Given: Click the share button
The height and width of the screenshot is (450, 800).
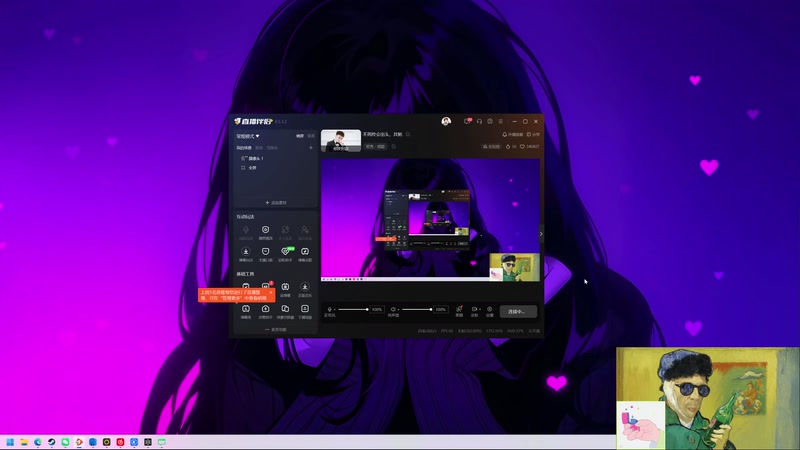Looking at the screenshot, I should click(x=533, y=134).
